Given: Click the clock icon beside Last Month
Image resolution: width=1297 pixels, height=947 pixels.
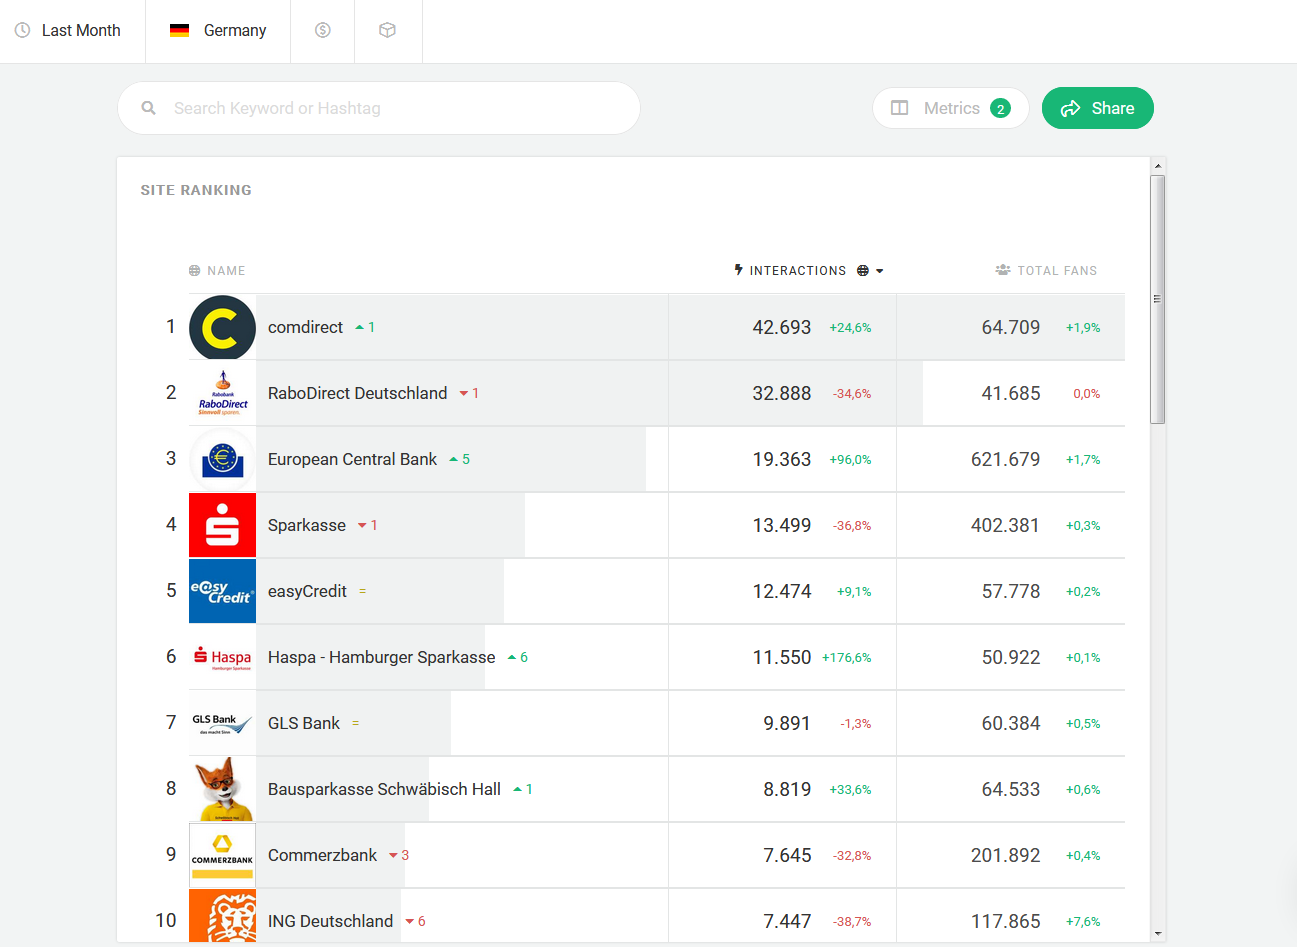Looking at the screenshot, I should point(22,31).
